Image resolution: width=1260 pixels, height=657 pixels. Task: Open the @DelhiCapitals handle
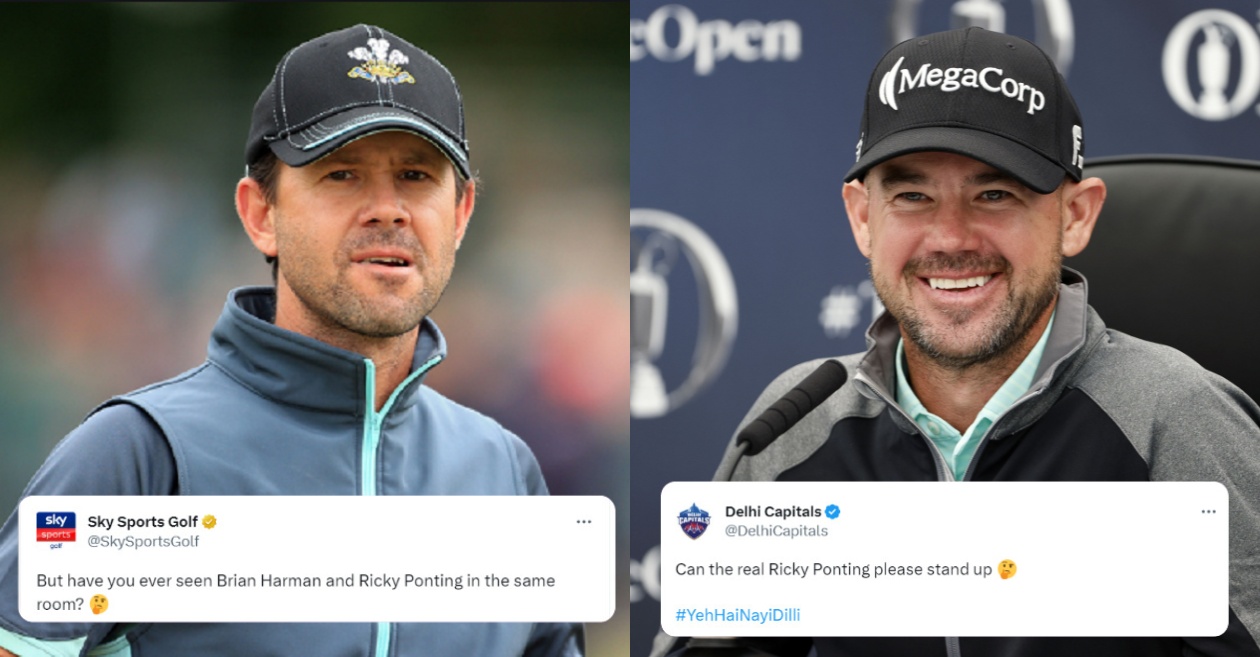[x=777, y=531]
